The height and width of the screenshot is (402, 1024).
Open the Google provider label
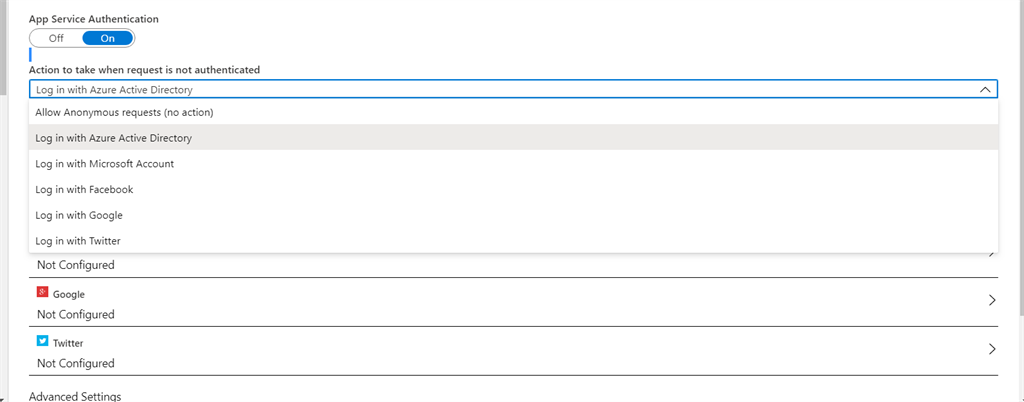[x=69, y=294]
